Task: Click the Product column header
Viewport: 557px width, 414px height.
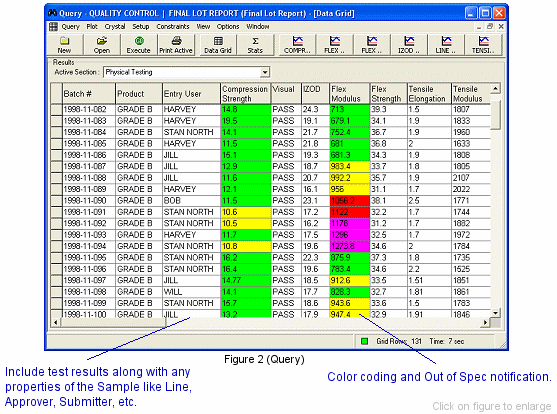Action: tap(139, 94)
